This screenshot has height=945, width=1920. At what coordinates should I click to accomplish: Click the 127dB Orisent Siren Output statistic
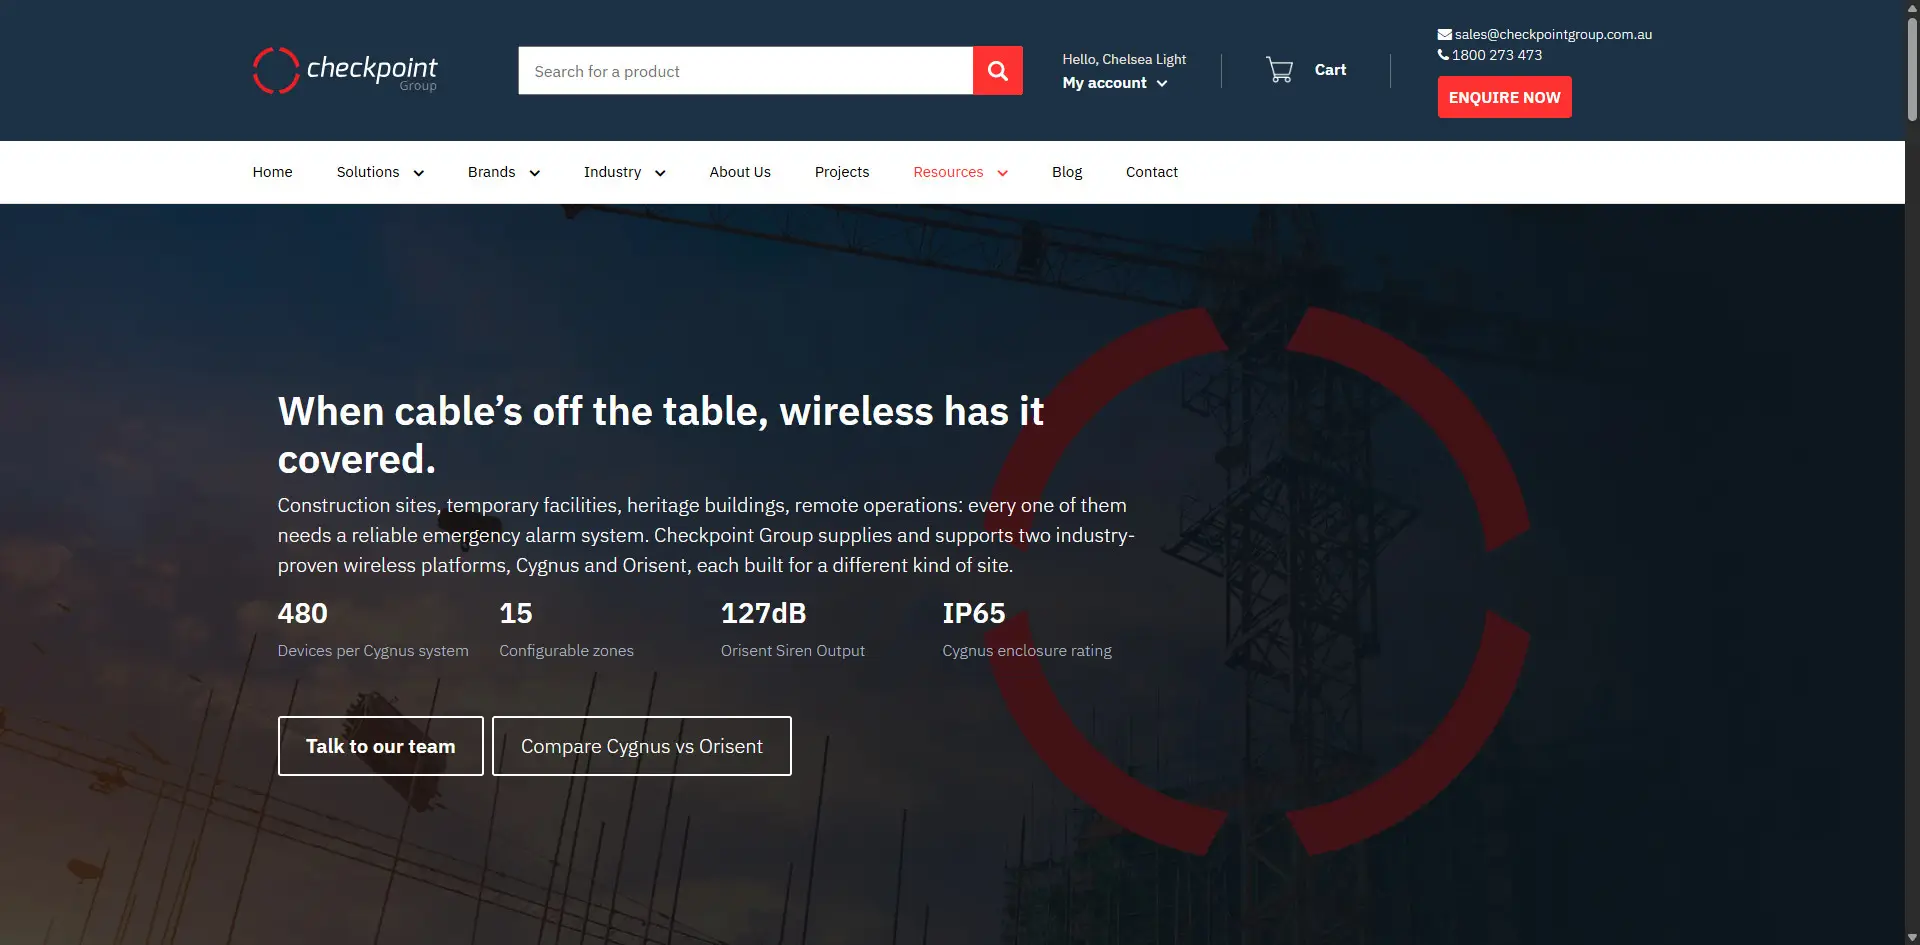(x=793, y=630)
